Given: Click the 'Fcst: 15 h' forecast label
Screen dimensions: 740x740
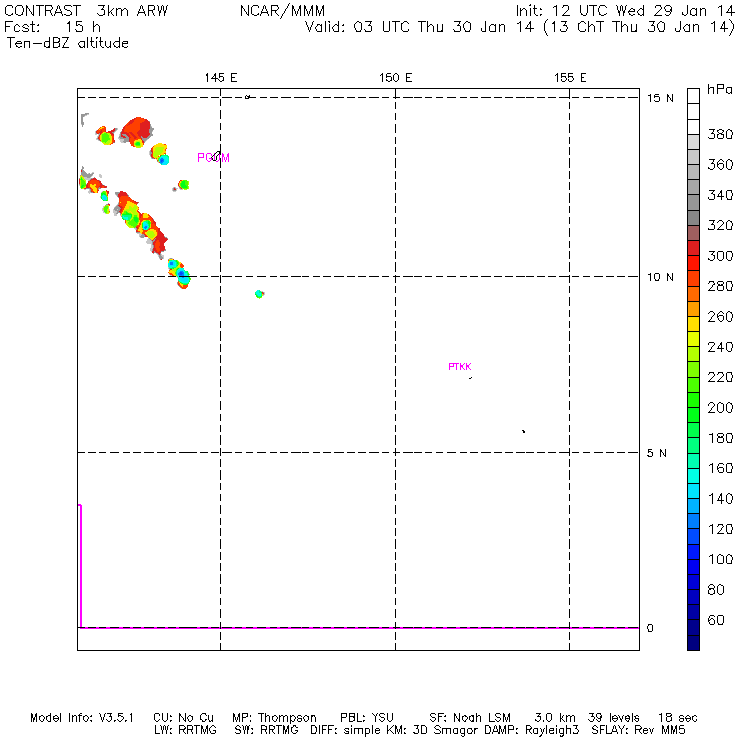Looking at the screenshot, I should click(x=52, y=27).
